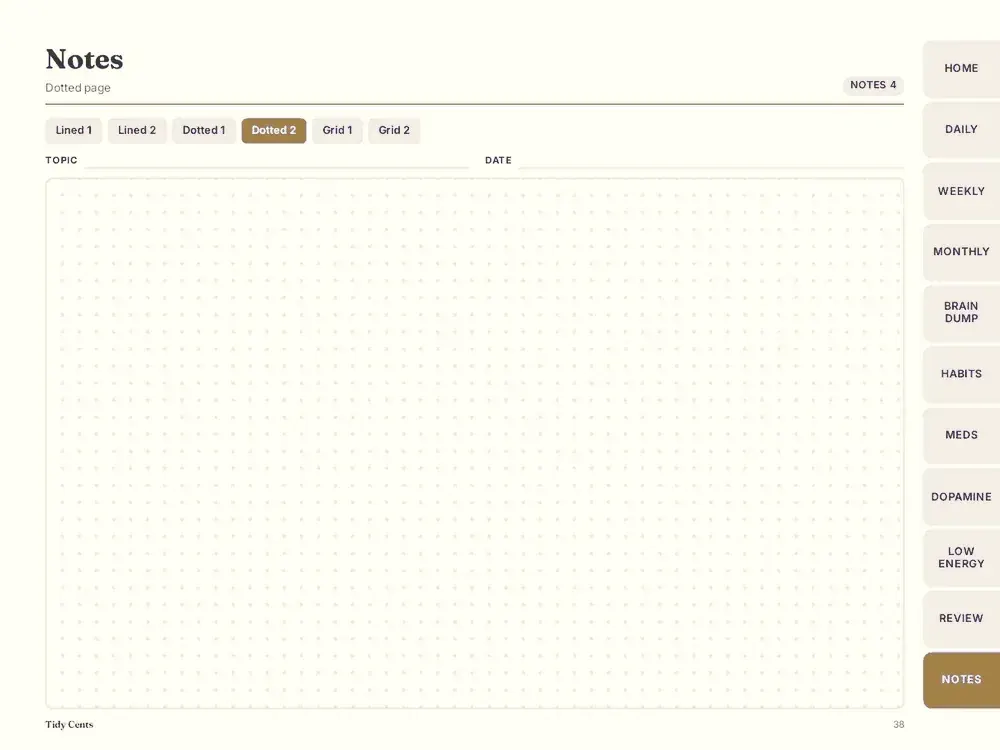Screen dimensions: 1000x750
Task: Click the Tidy Cents footer text
Action: (69, 724)
